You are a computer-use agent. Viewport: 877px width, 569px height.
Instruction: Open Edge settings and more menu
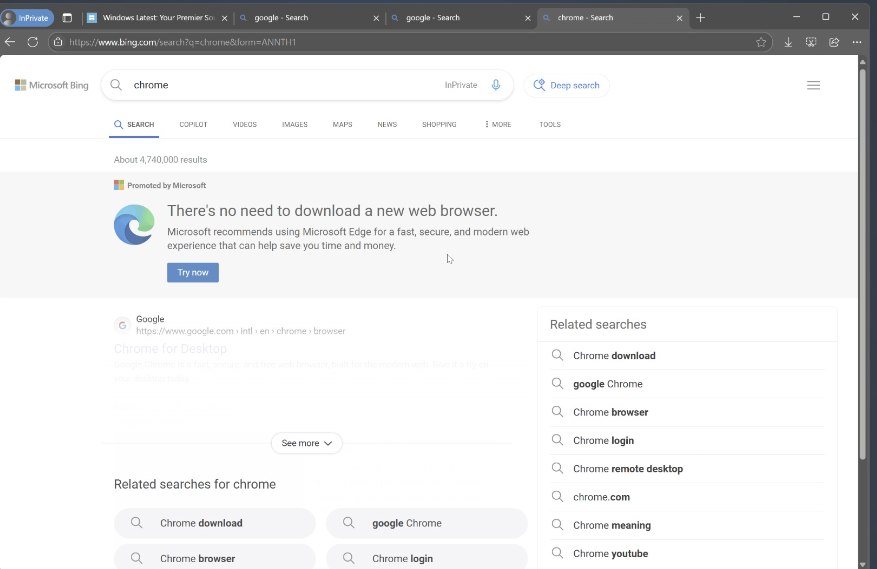coord(857,42)
